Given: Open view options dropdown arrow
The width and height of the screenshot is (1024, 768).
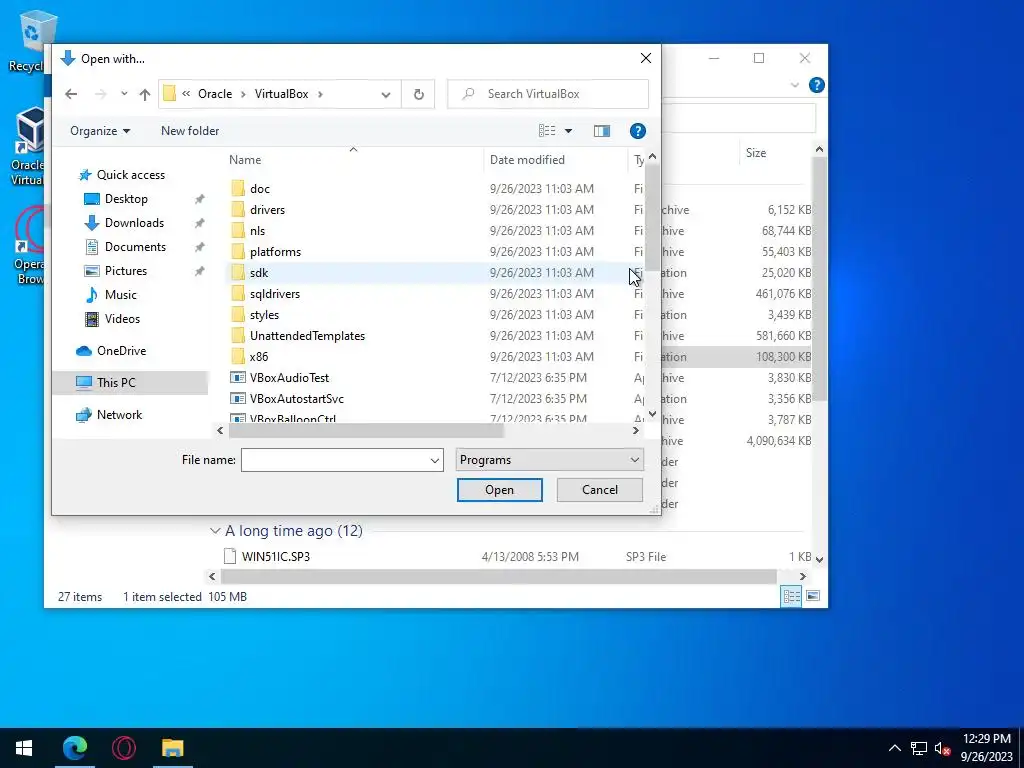Looking at the screenshot, I should [568, 131].
